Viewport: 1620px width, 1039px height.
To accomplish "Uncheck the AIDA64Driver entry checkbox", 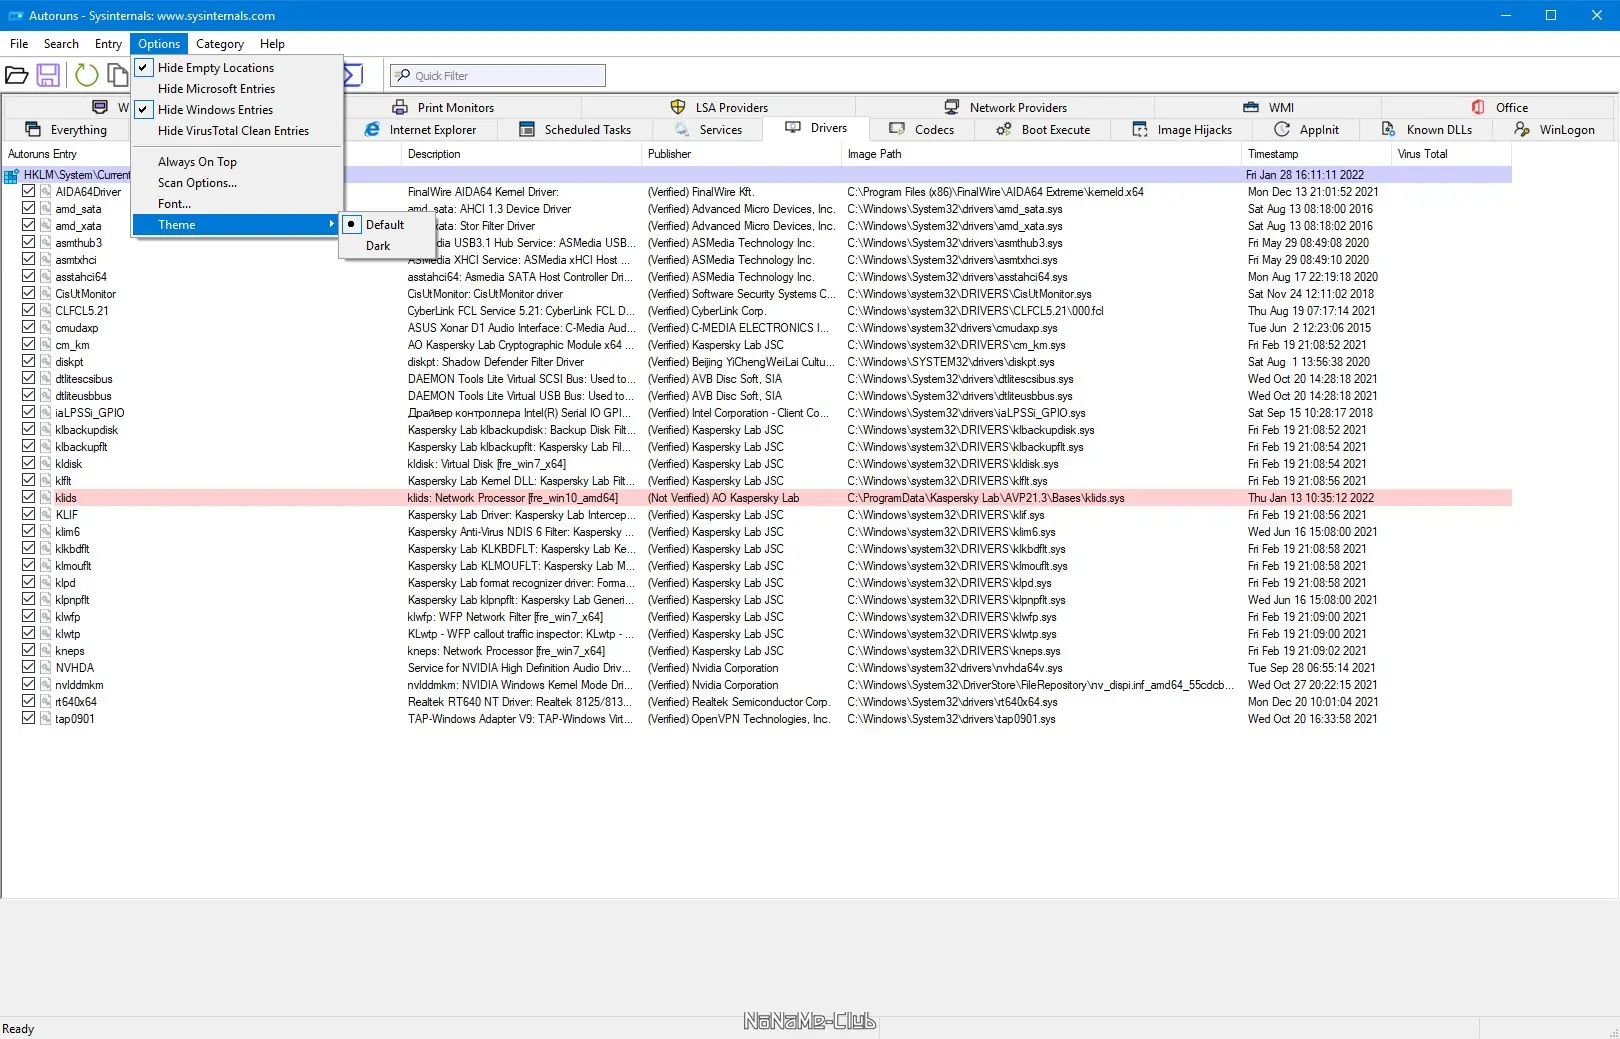I will pyautogui.click(x=29, y=191).
